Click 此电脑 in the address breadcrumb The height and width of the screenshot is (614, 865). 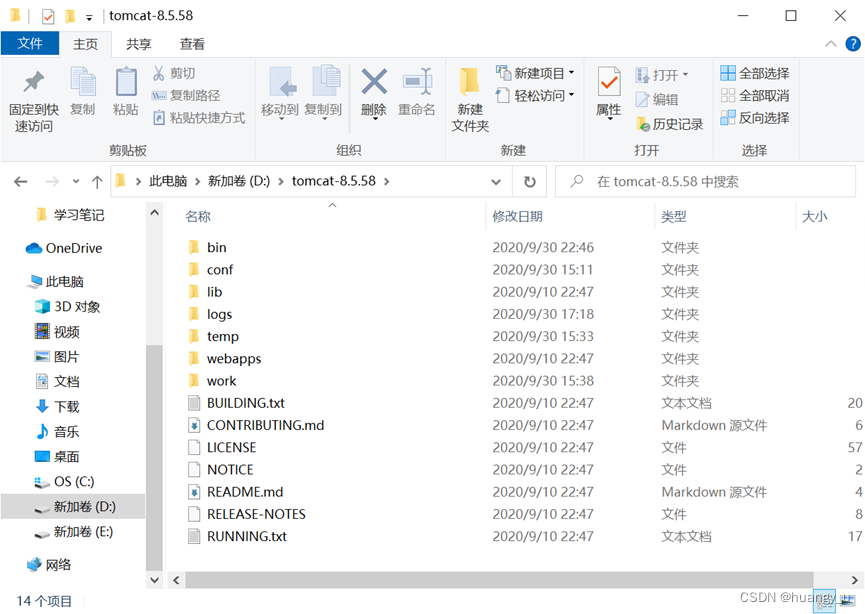168,181
